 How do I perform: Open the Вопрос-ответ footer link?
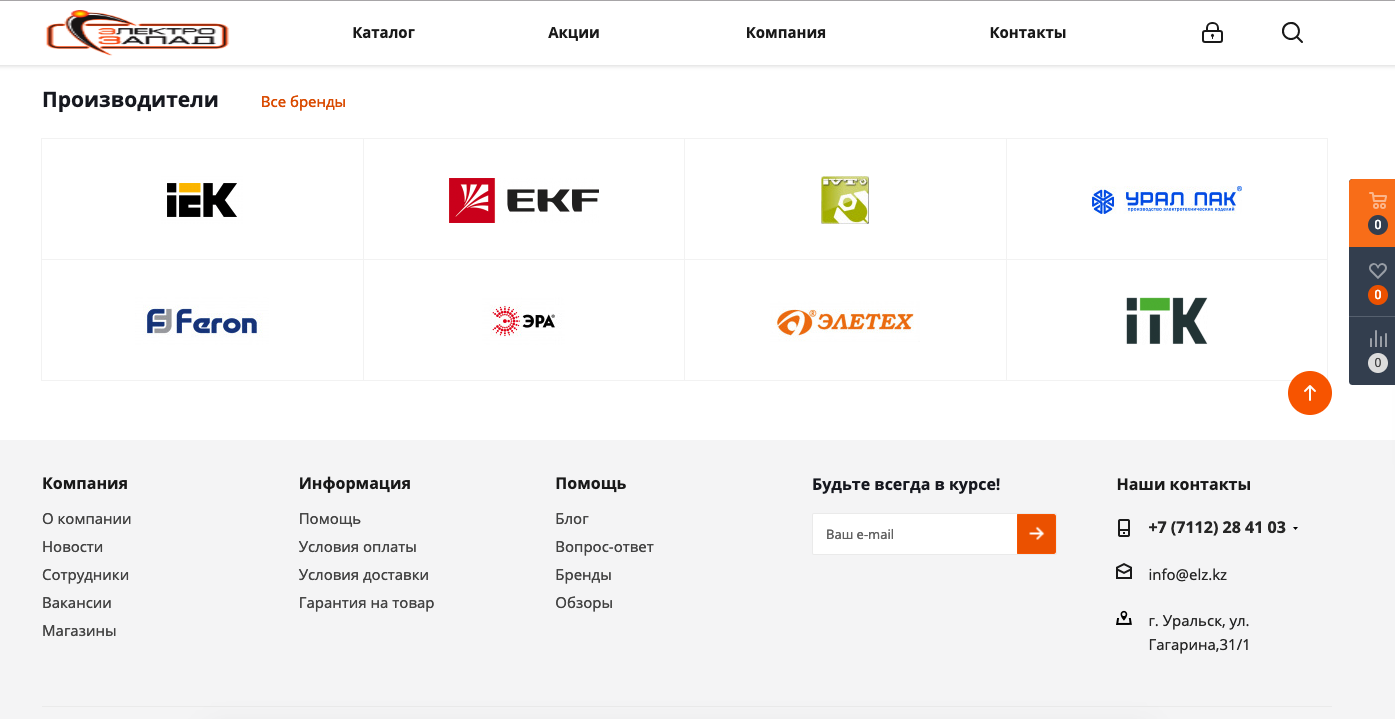605,547
